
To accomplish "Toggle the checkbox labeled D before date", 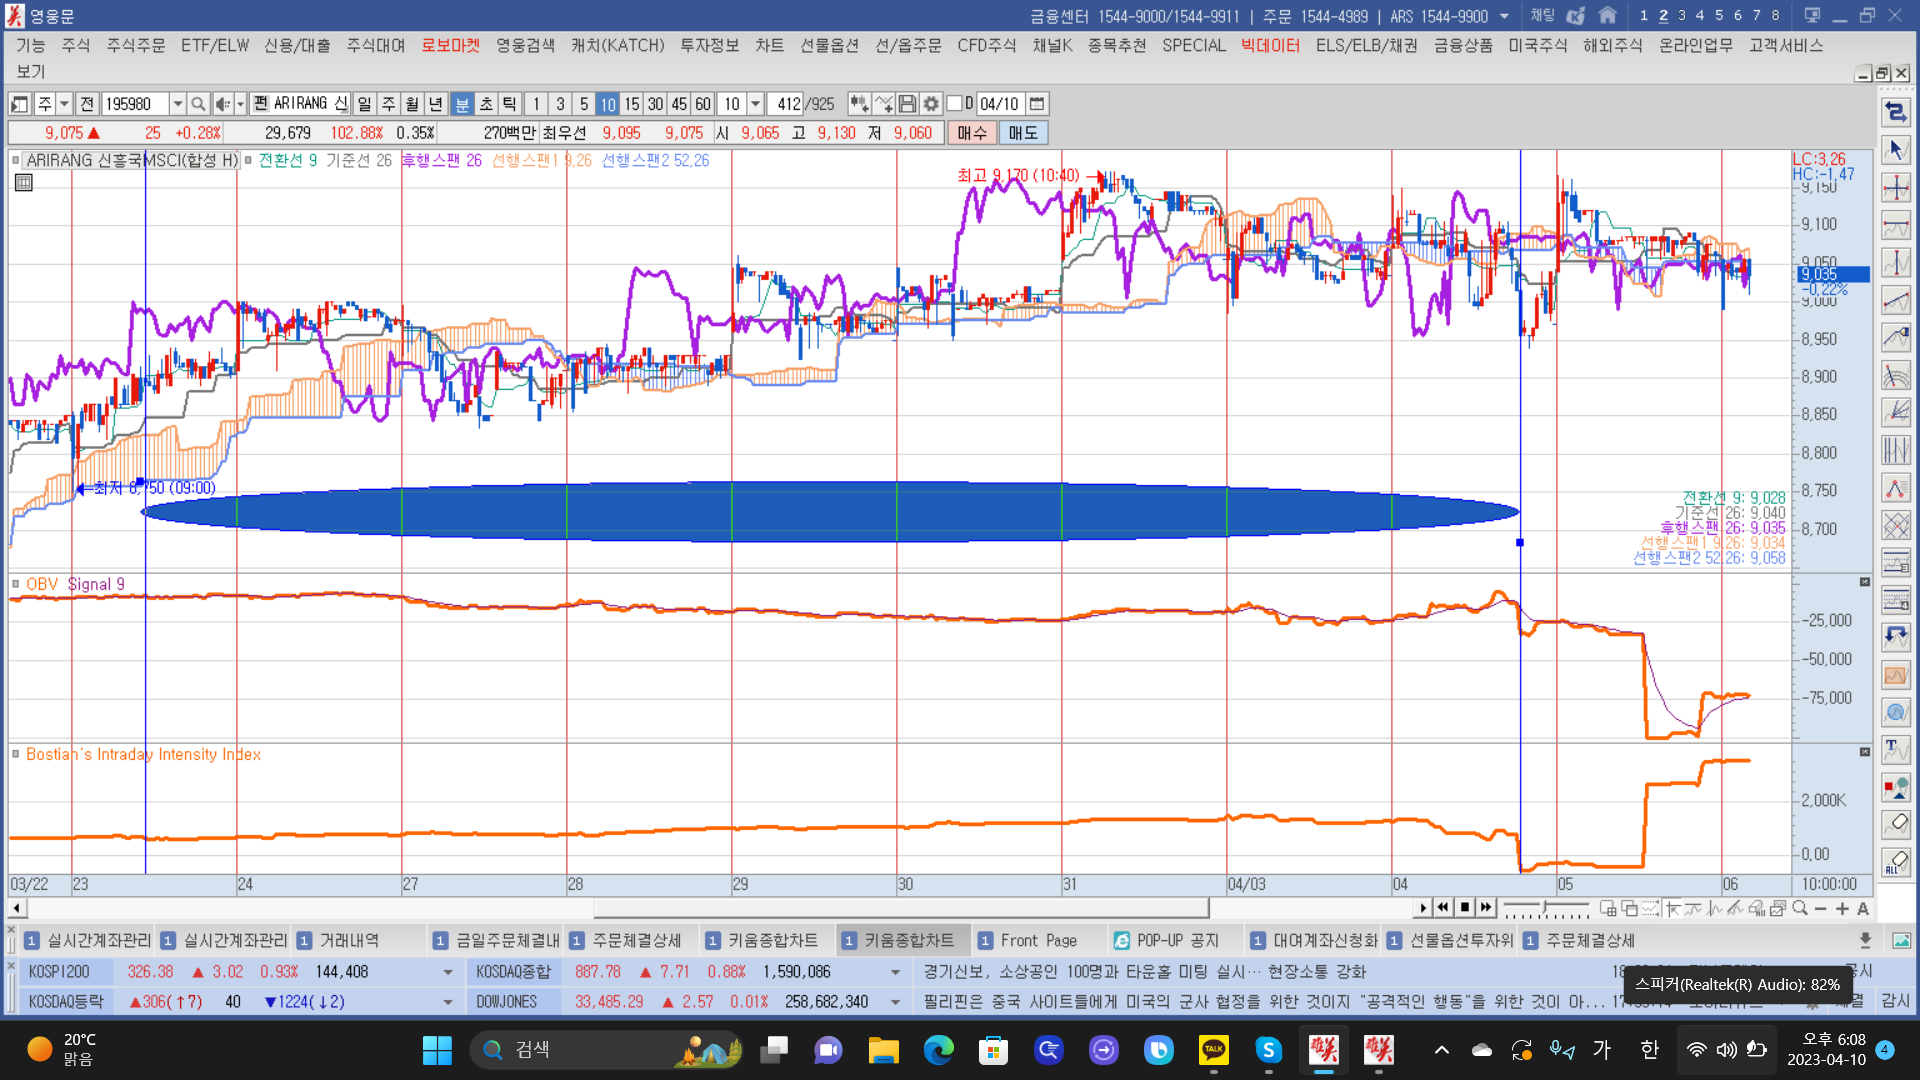I will click(x=954, y=104).
